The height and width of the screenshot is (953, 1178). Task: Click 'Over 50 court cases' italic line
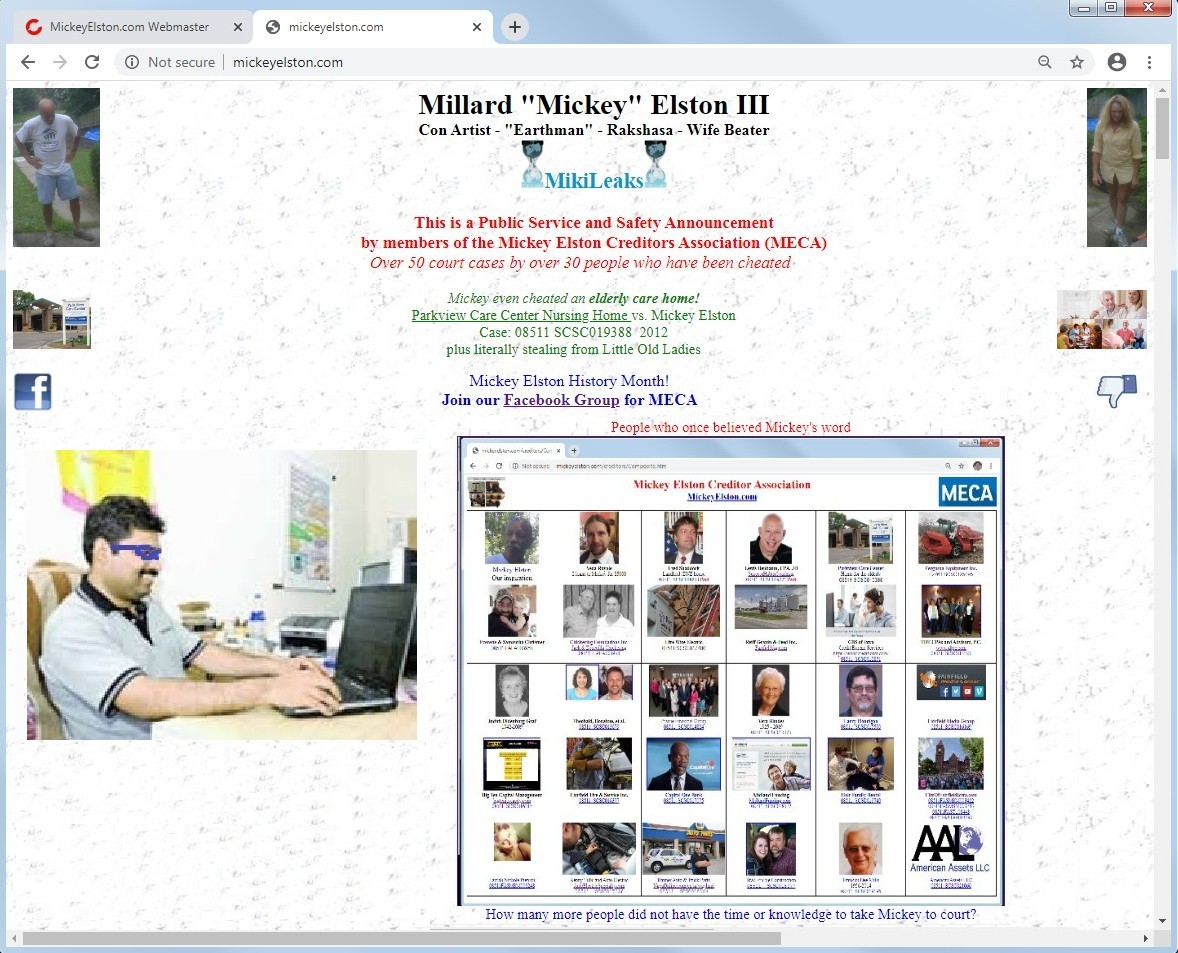pos(580,263)
